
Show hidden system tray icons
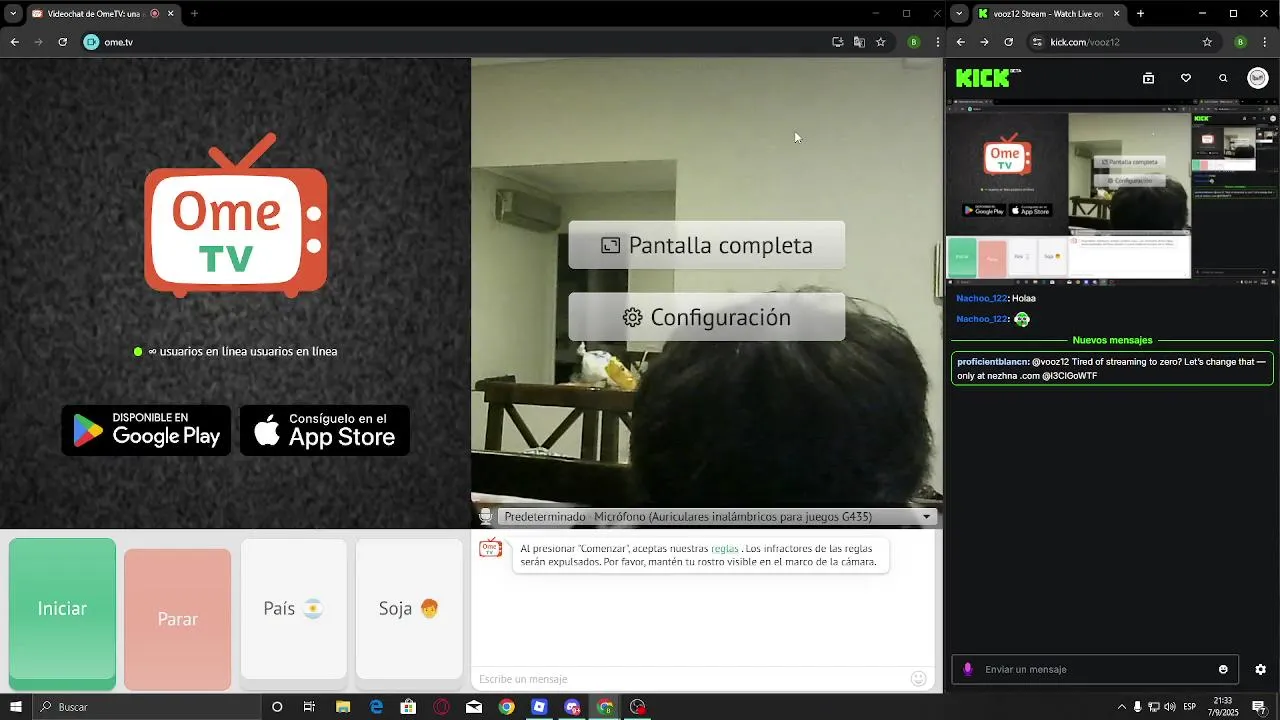[1121, 707]
